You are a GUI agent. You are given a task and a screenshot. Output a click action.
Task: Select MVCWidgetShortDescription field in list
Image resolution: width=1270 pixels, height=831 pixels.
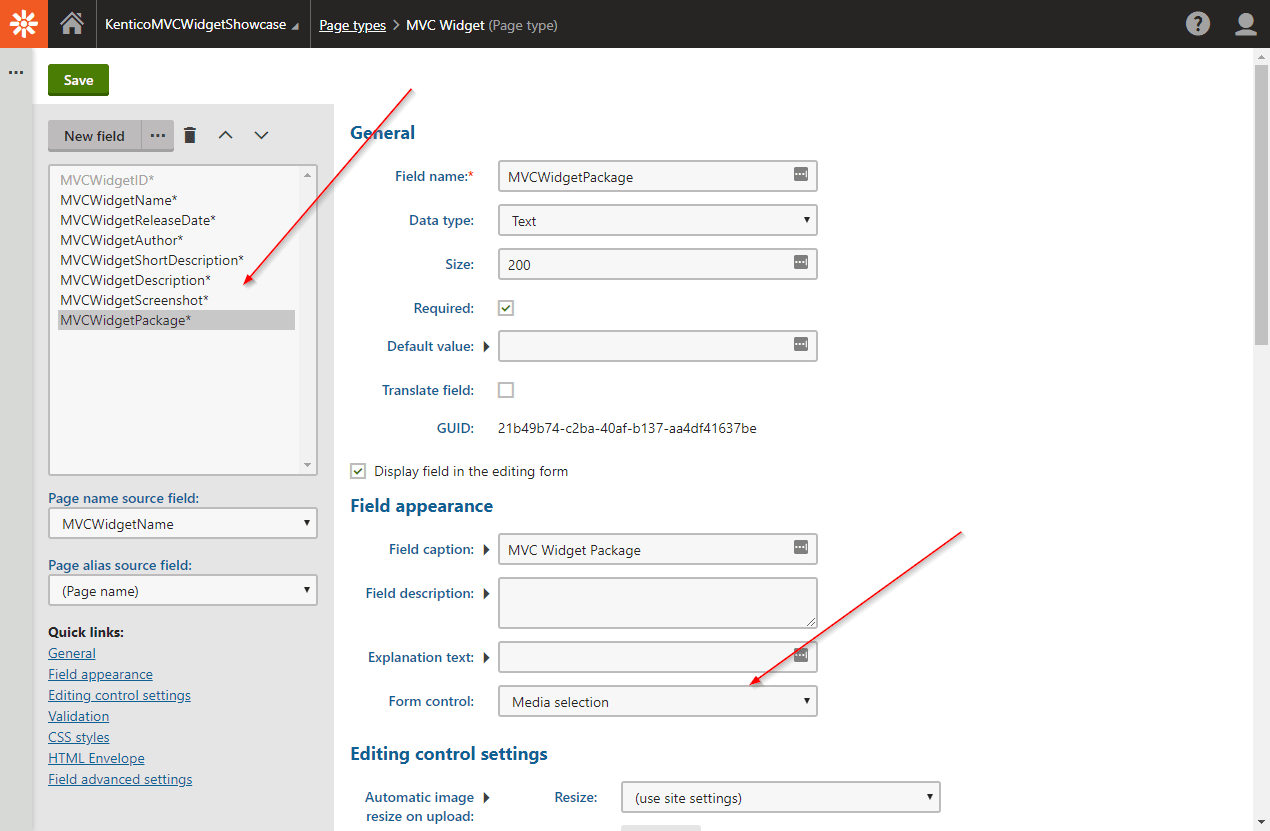[176, 260]
